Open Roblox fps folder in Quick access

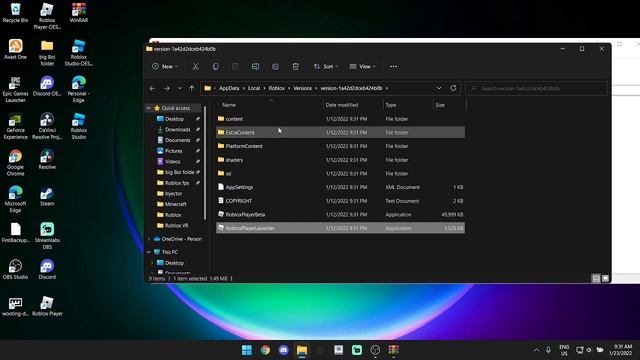coord(177,183)
